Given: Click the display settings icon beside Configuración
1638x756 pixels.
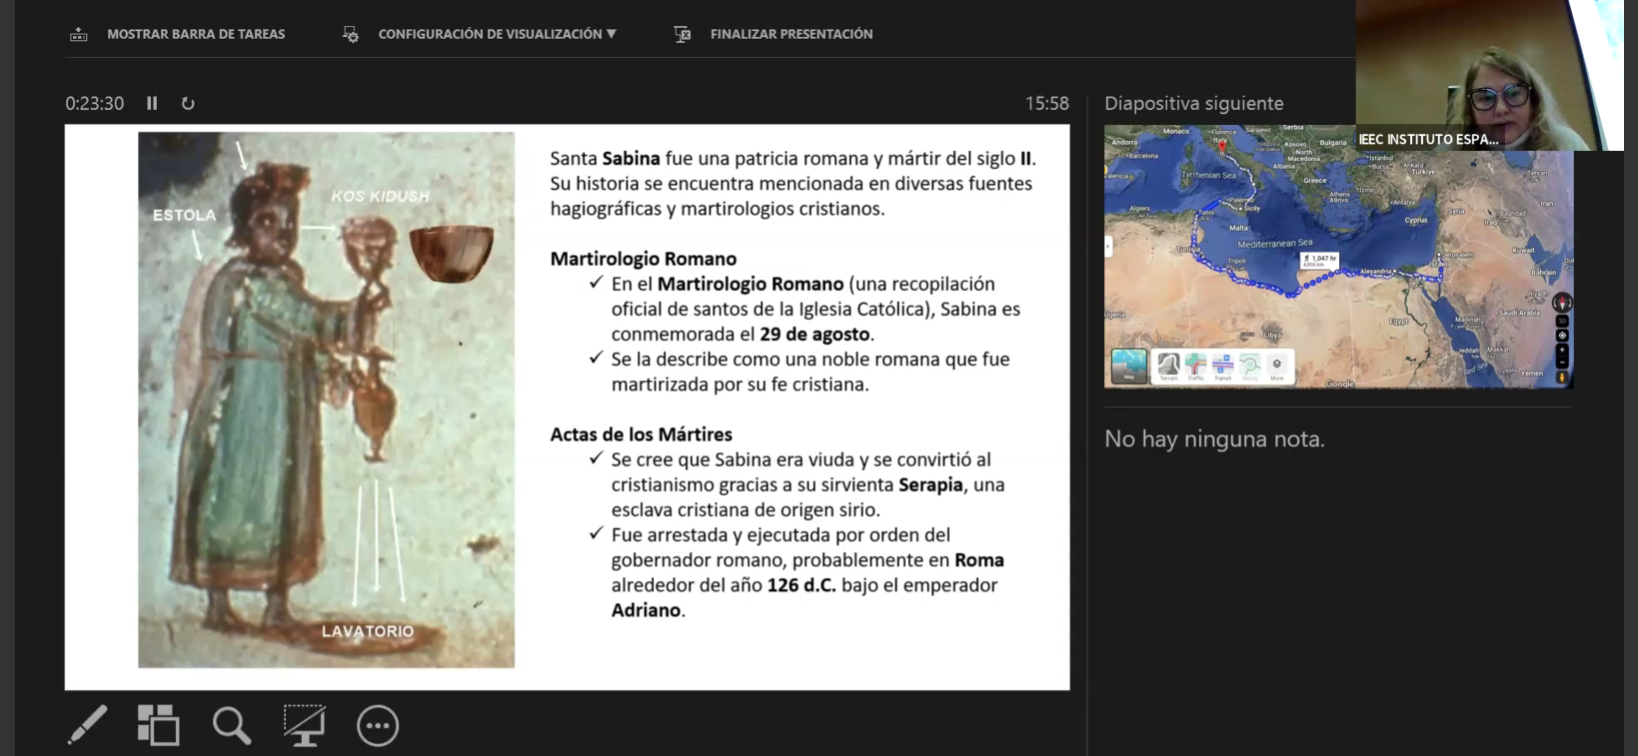Looking at the screenshot, I should coord(350,34).
